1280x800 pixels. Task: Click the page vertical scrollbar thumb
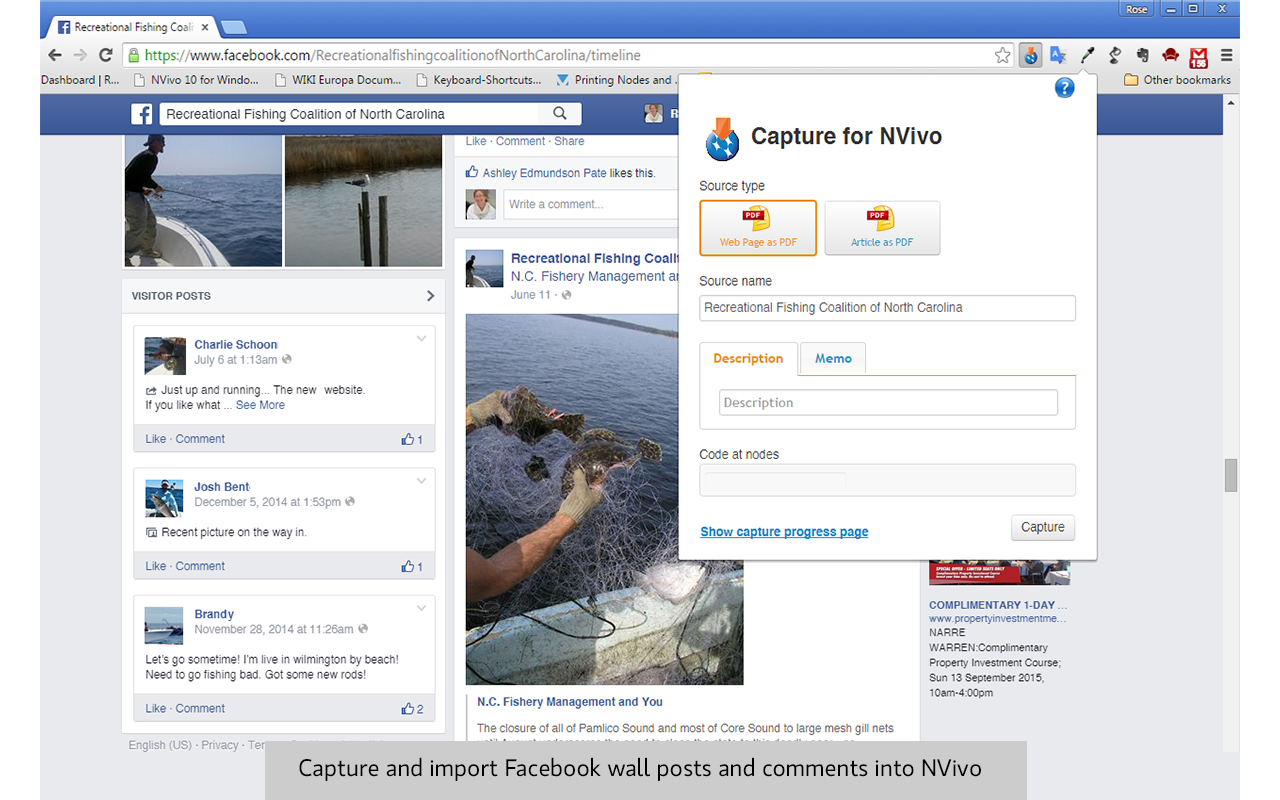click(x=1231, y=475)
